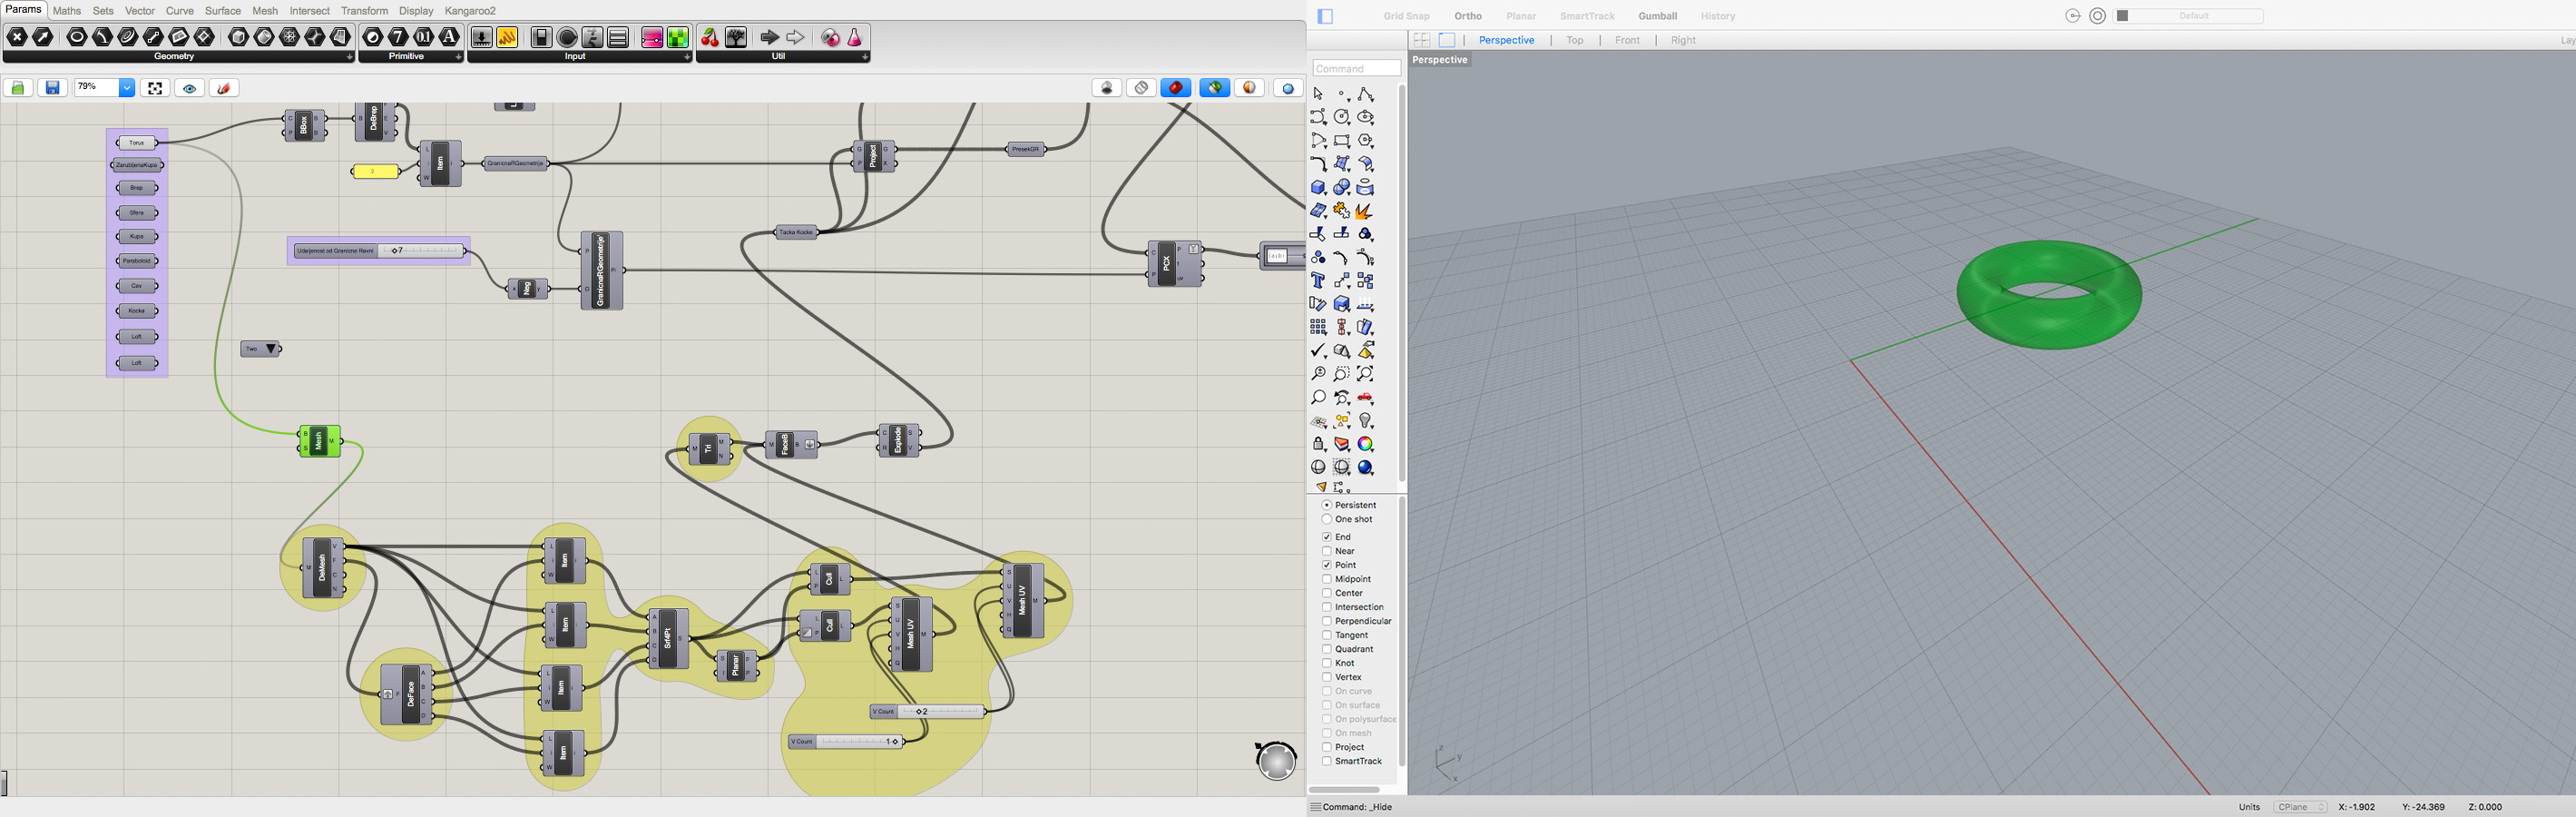The image size is (2576, 817).
Task: Enable the Midpoint object snap
Action: tap(1327, 579)
